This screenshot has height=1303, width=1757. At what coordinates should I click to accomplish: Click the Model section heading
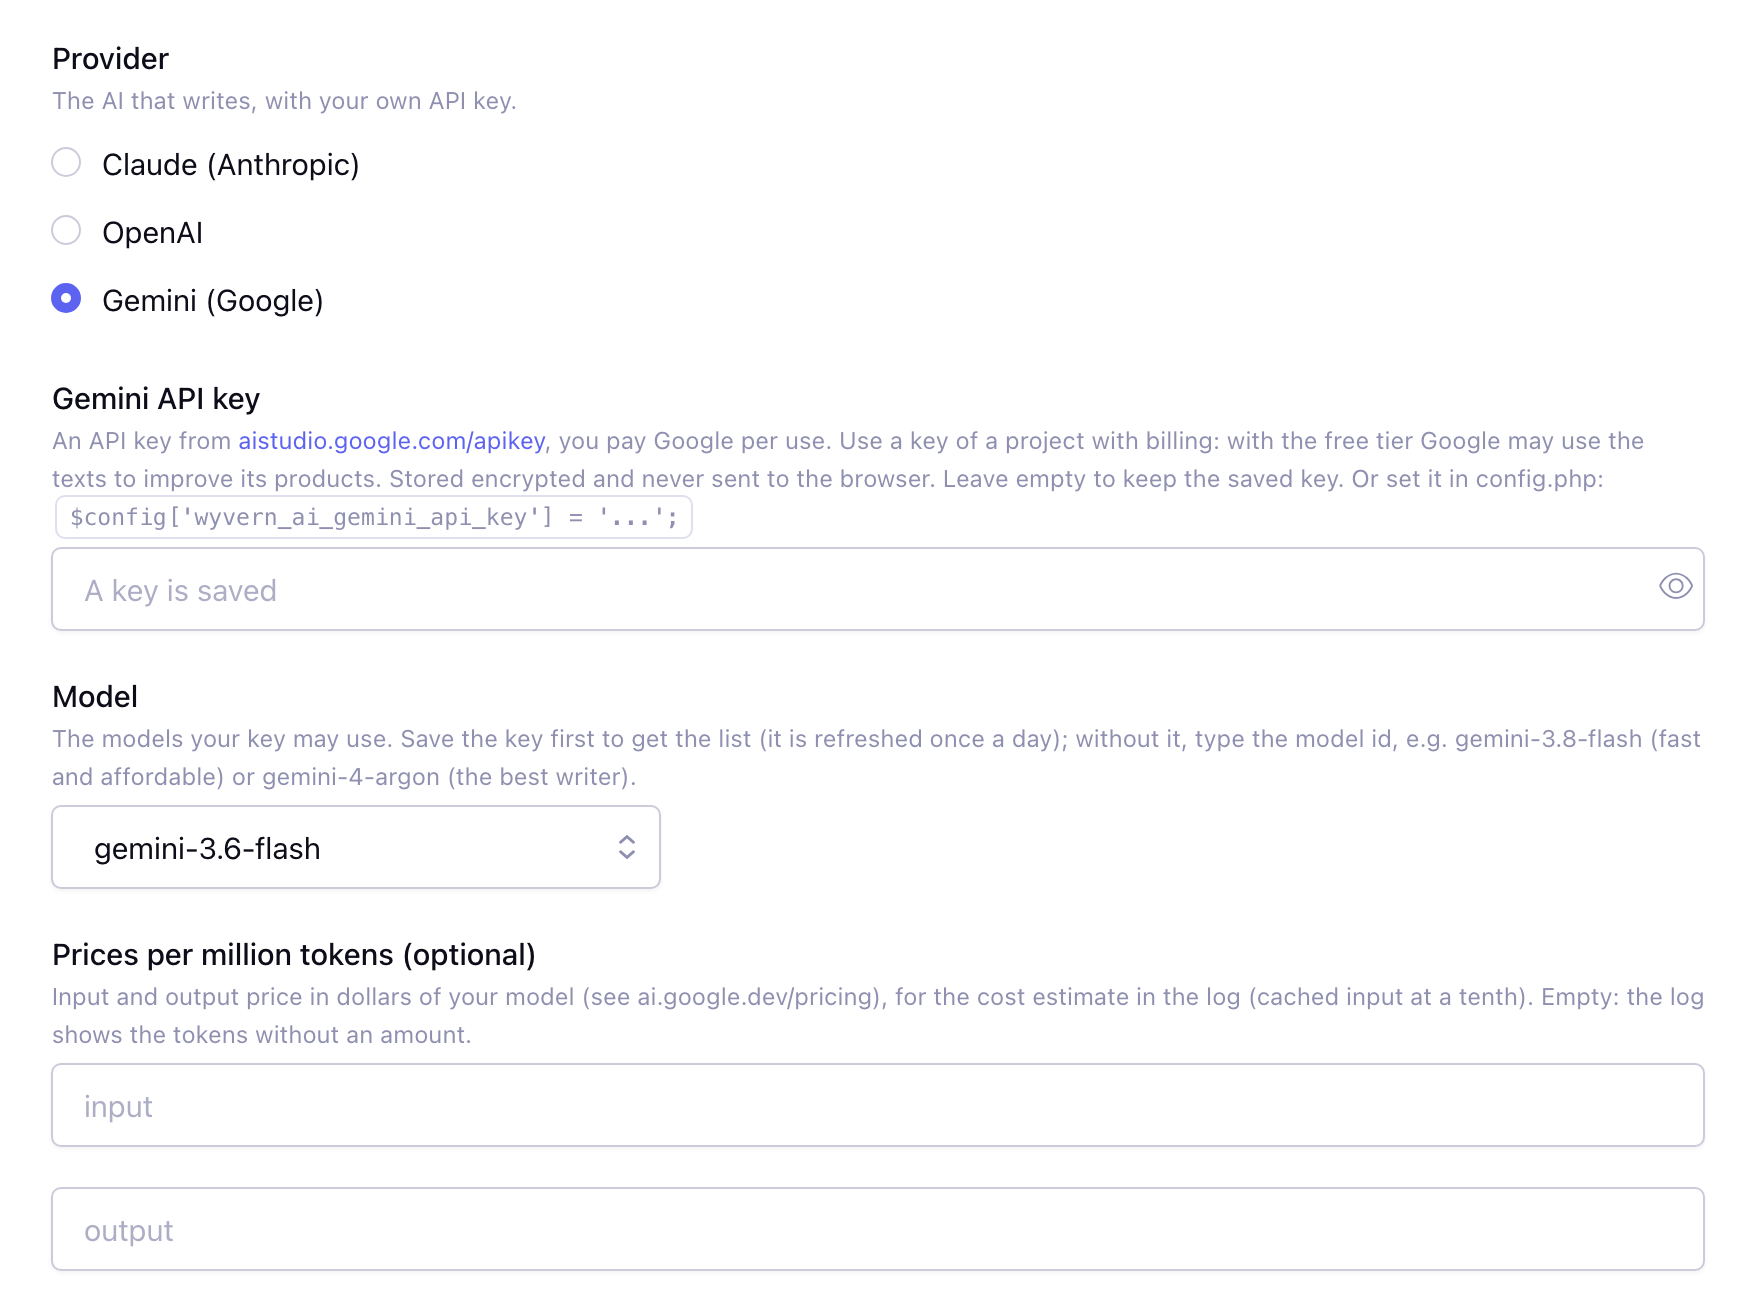(x=95, y=697)
